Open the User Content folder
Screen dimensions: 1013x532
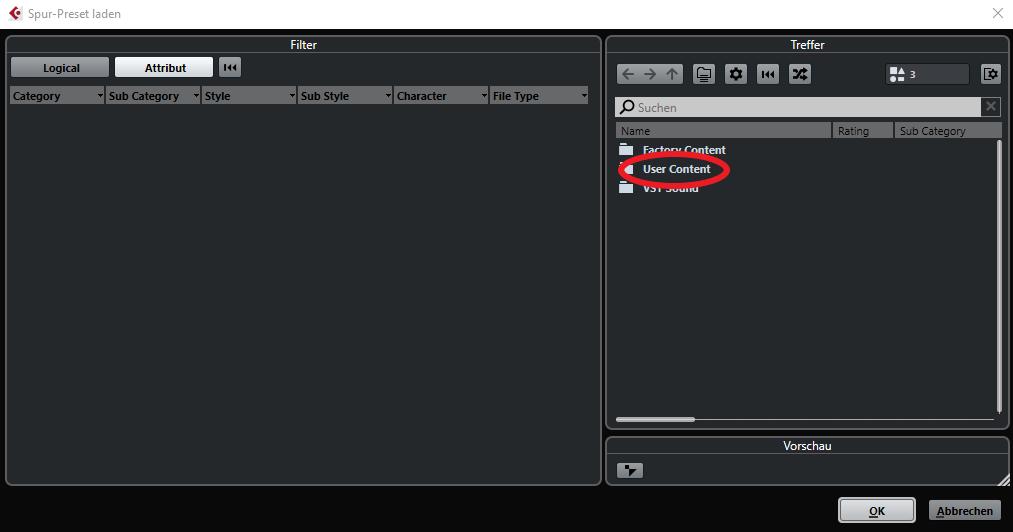pos(676,169)
